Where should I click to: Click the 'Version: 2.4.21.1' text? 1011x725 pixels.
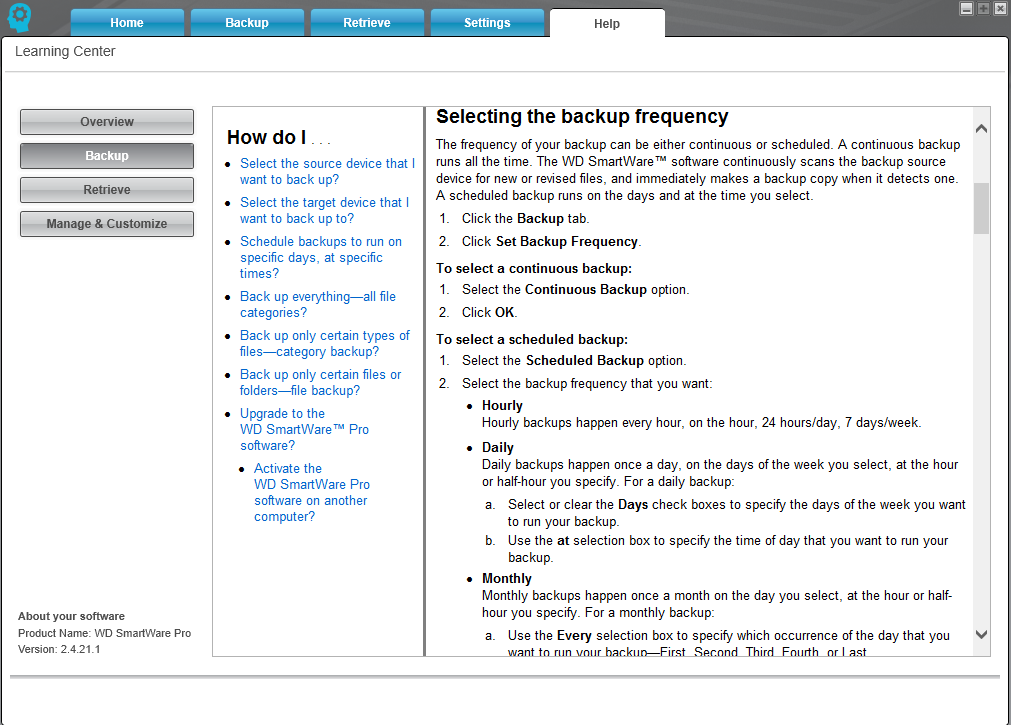coord(59,649)
